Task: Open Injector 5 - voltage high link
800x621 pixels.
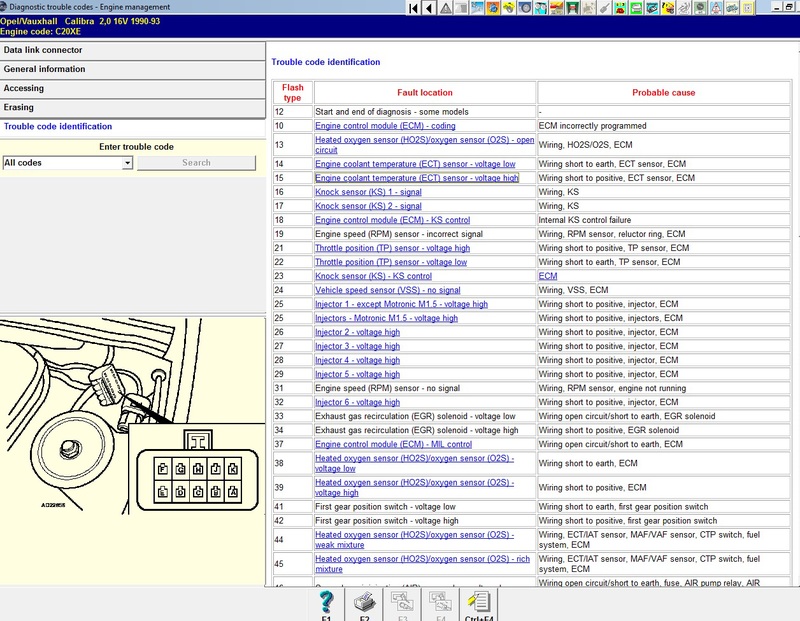Action: click(357, 375)
